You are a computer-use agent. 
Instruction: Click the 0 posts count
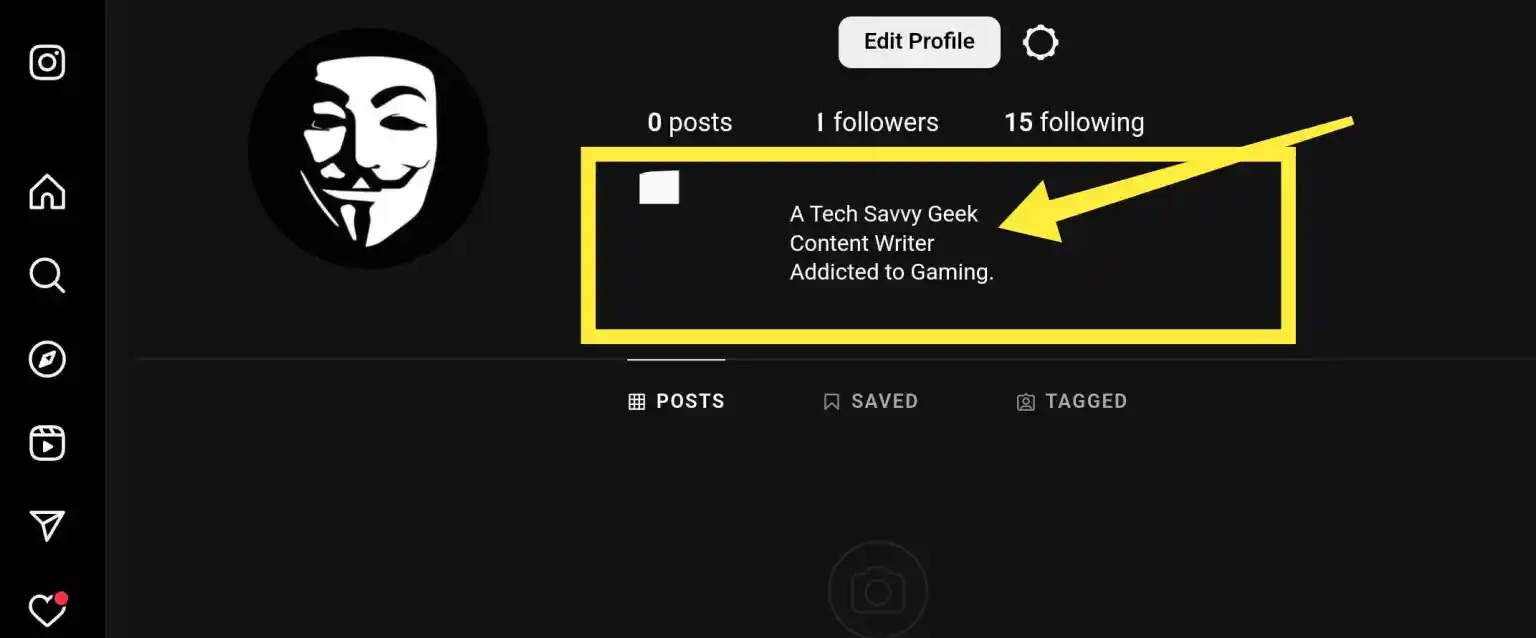pos(689,123)
